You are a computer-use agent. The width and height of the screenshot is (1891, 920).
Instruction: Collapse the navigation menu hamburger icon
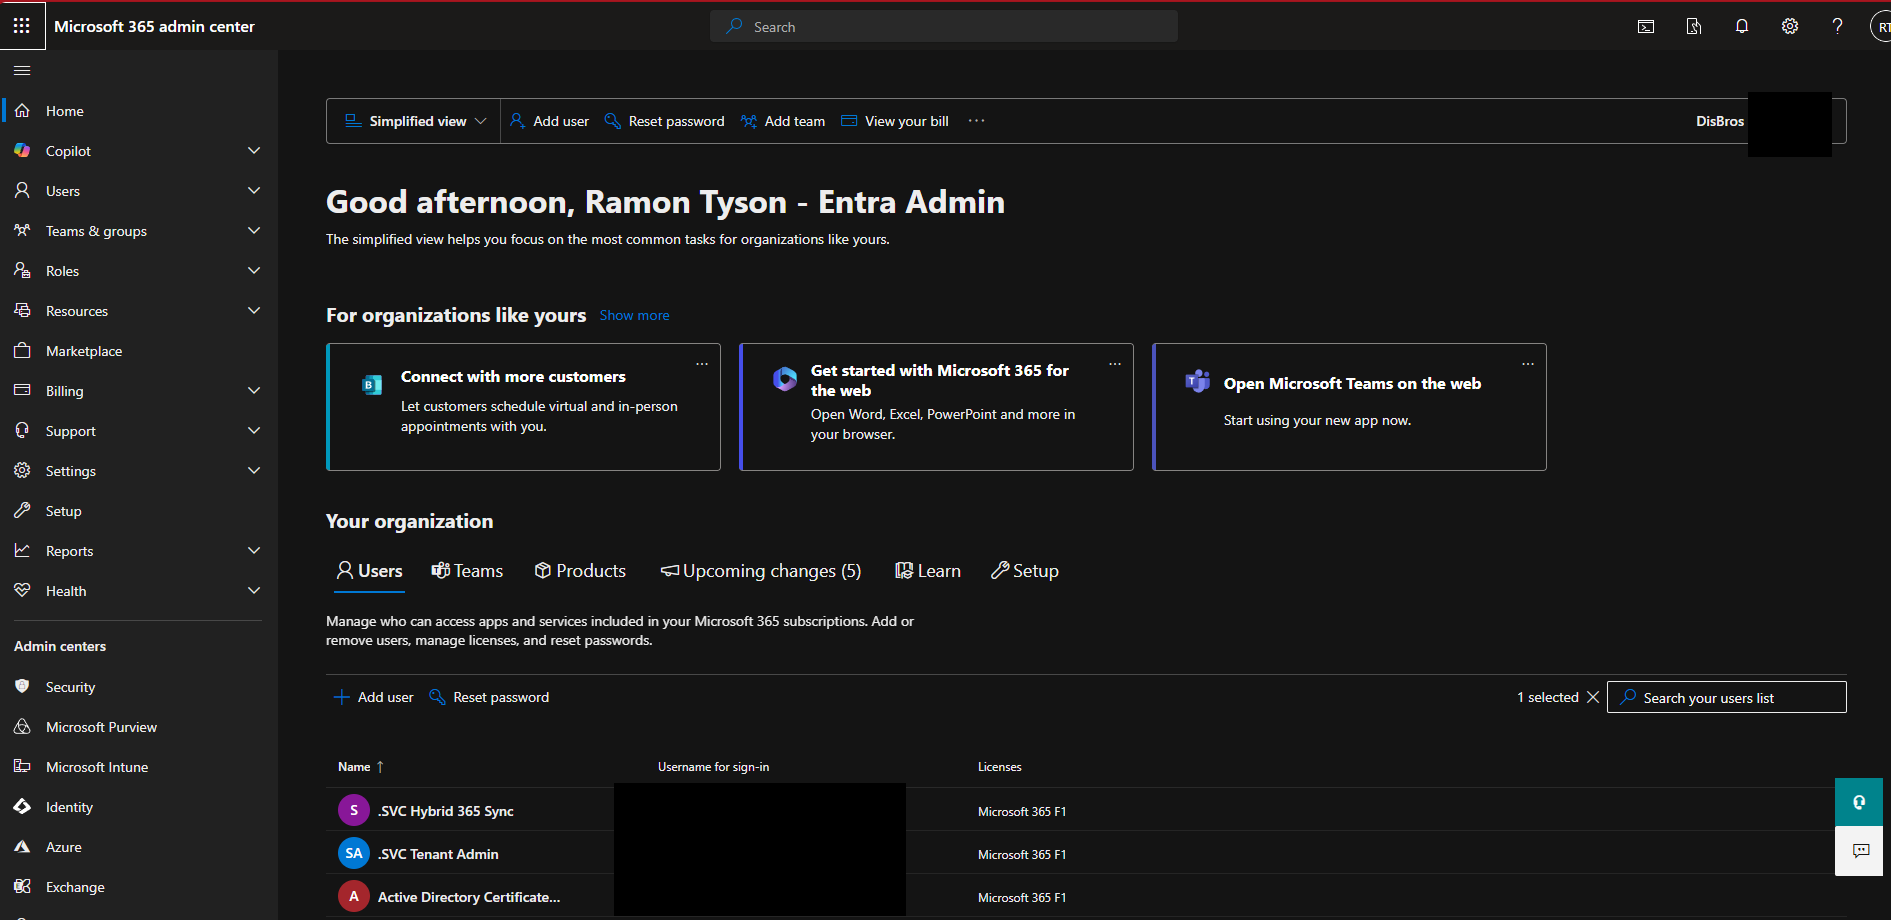(22, 70)
